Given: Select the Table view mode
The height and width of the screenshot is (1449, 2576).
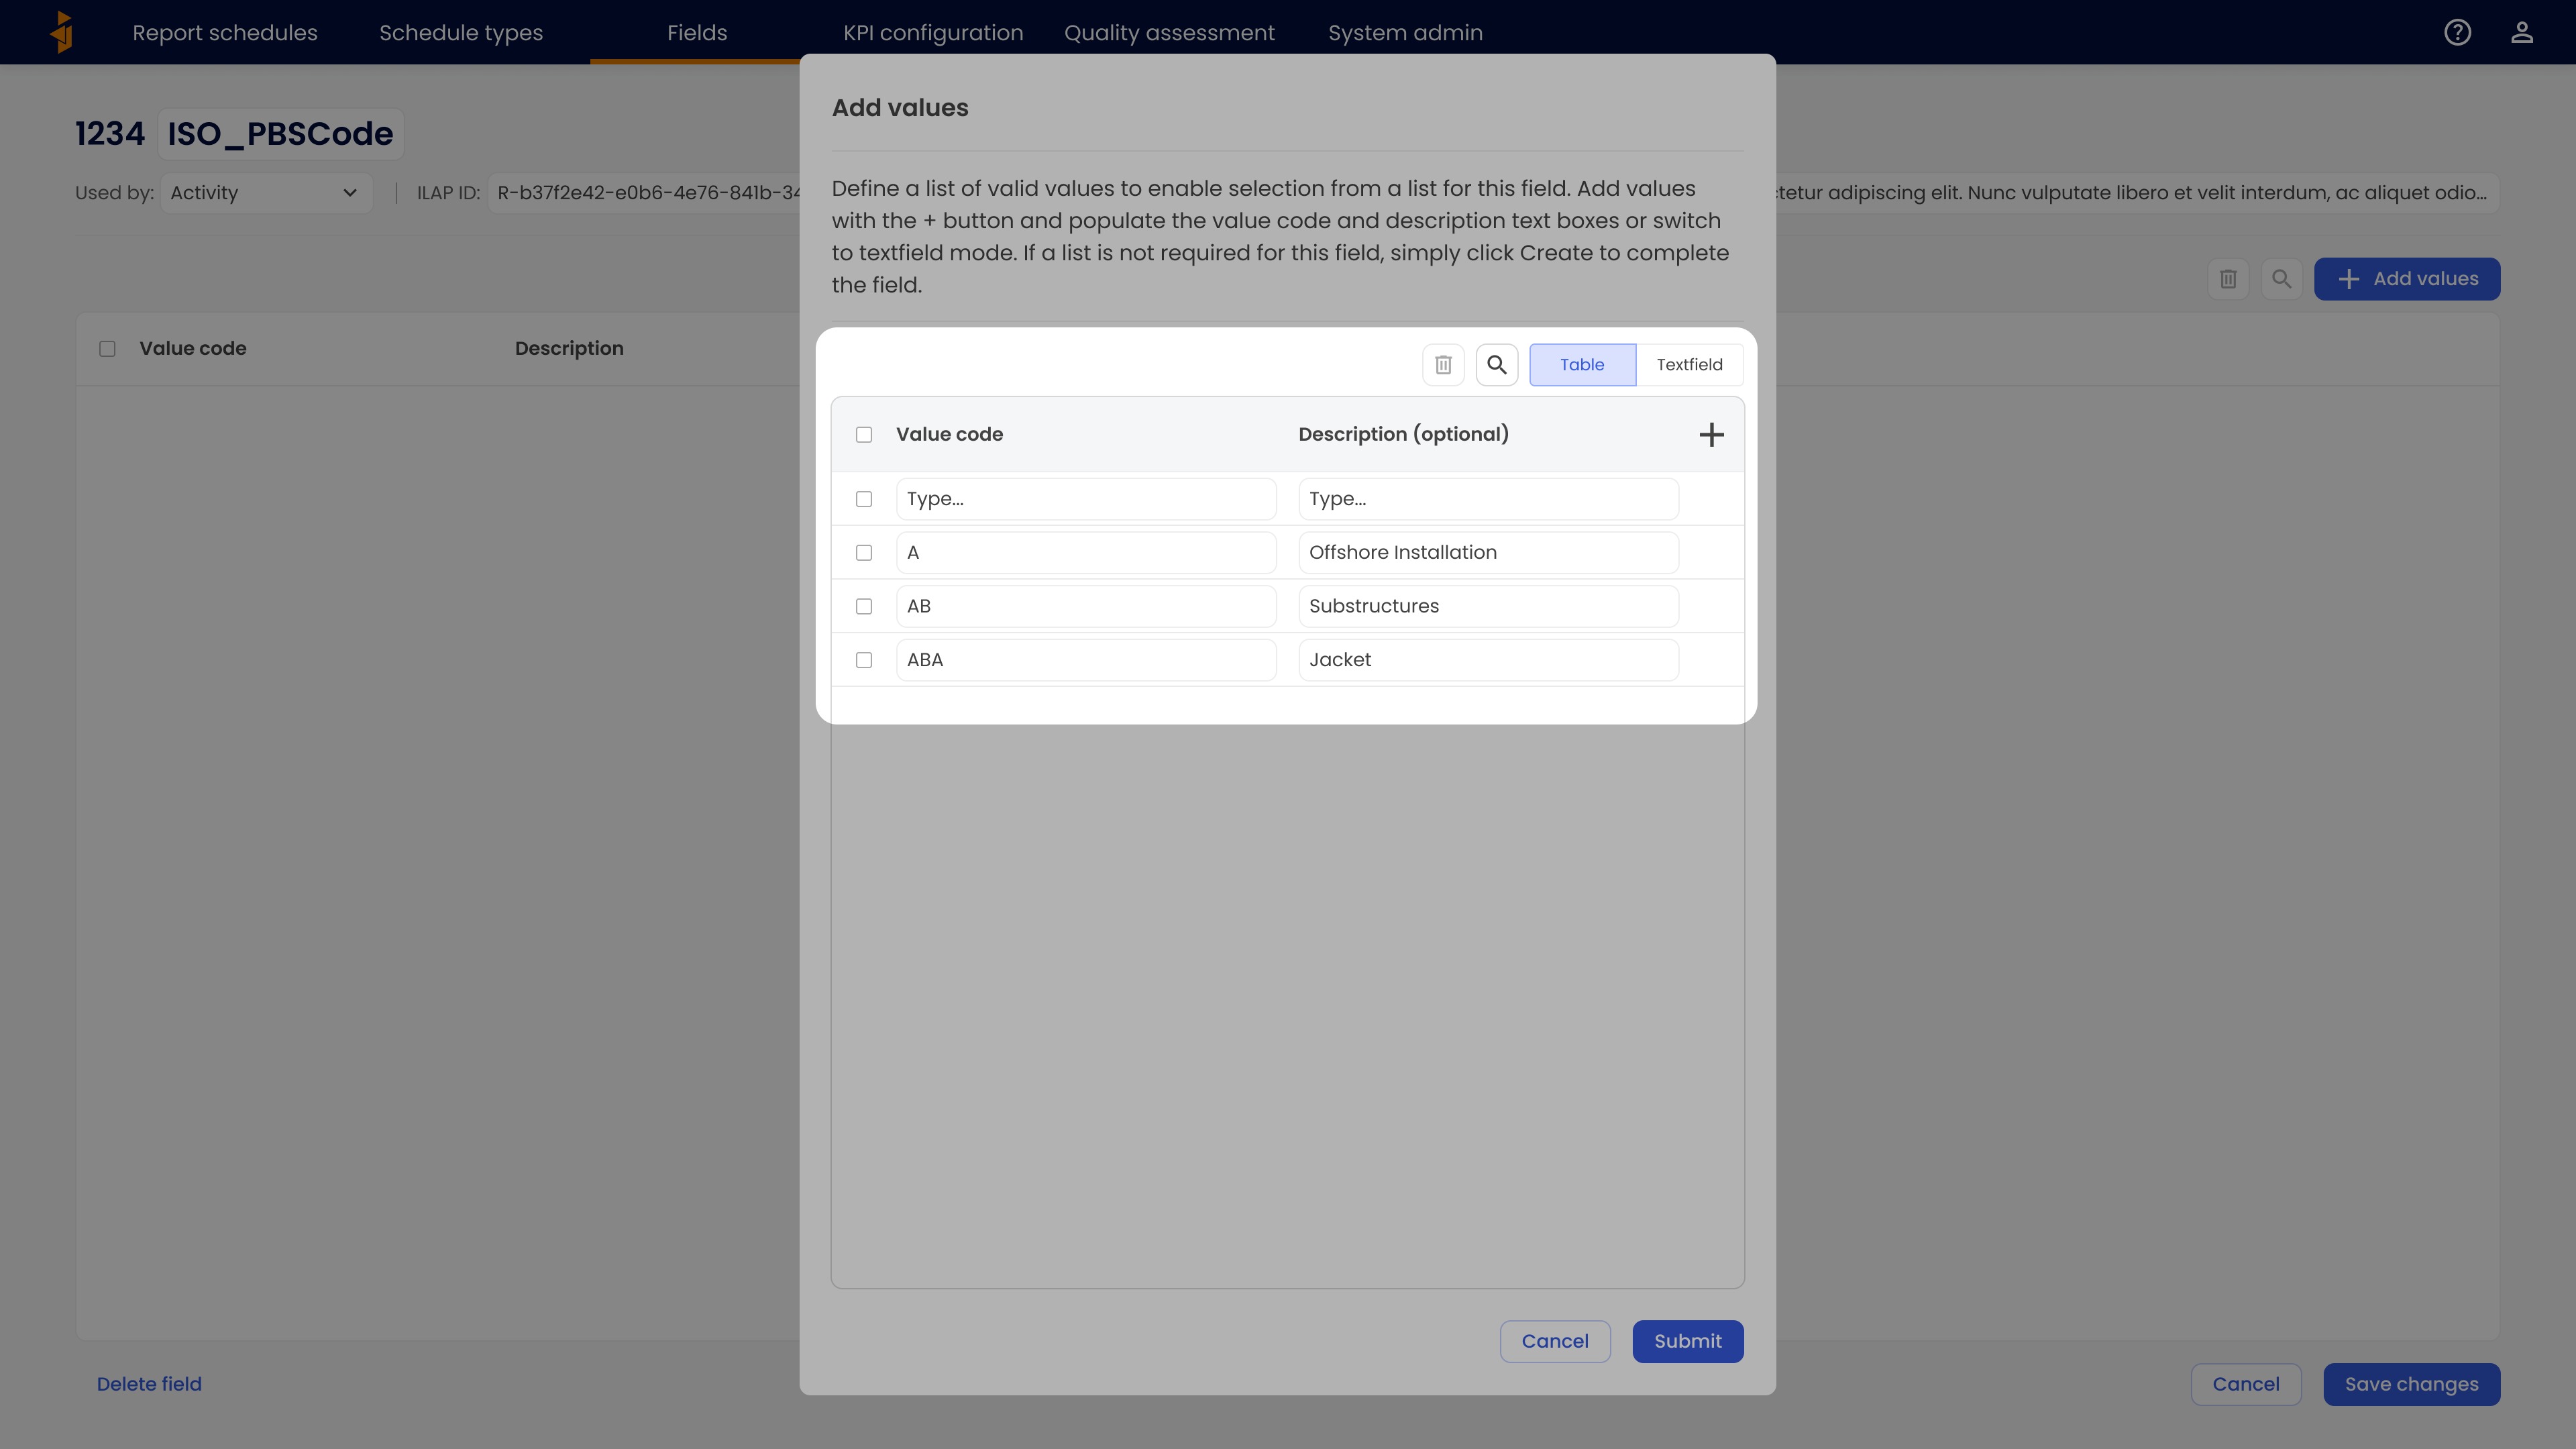Looking at the screenshot, I should click(1581, 365).
